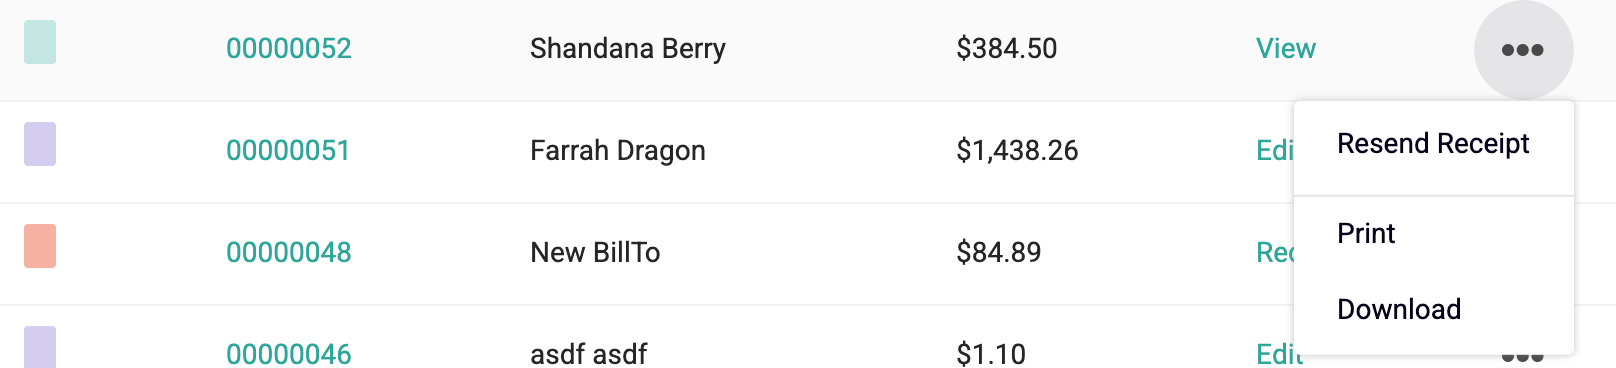The width and height of the screenshot is (1616, 368).
Task: Click the Shandana Berry customer name
Action: click(x=628, y=49)
